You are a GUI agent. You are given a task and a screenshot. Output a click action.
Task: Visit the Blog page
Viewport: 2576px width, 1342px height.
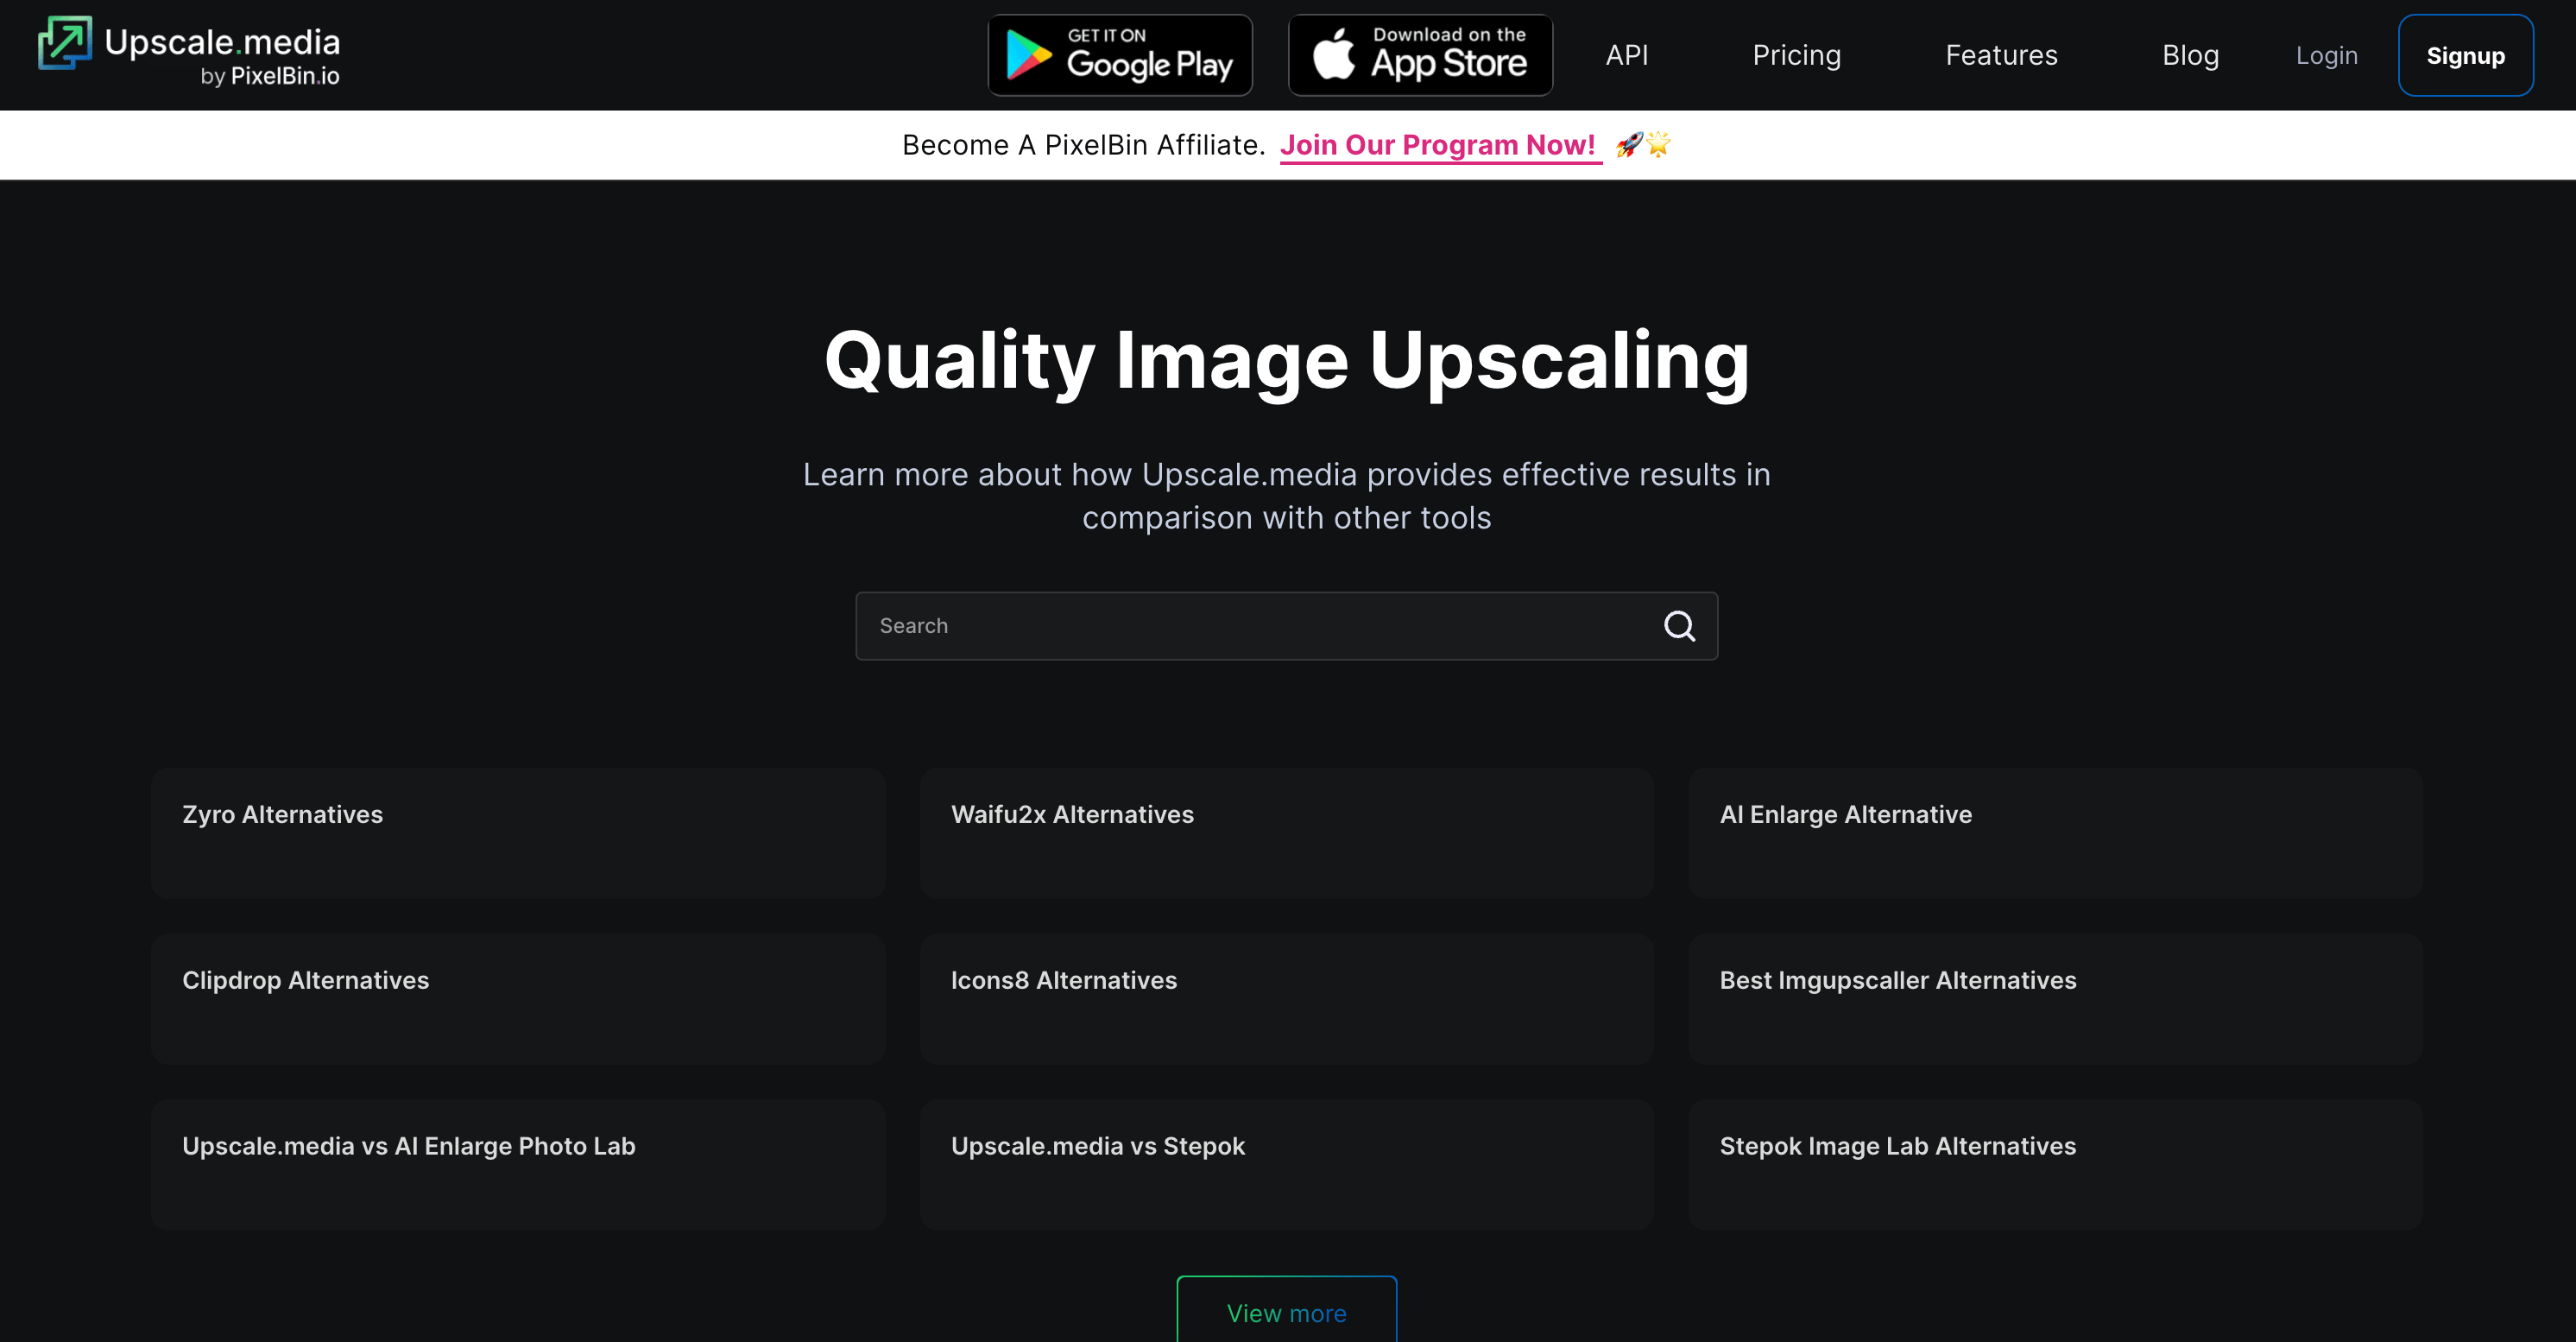[x=2190, y=55]
